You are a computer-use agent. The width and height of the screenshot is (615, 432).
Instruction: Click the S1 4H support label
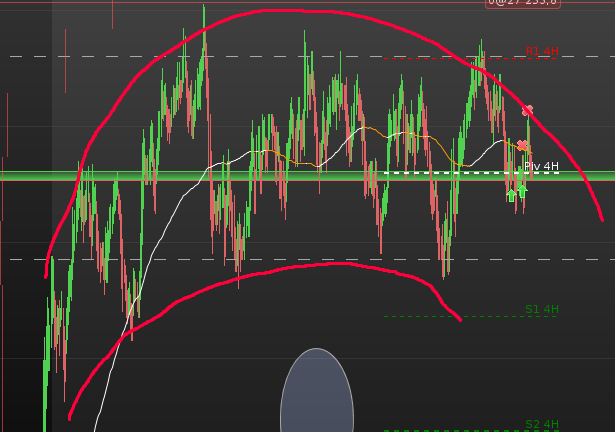pos(542,310)
